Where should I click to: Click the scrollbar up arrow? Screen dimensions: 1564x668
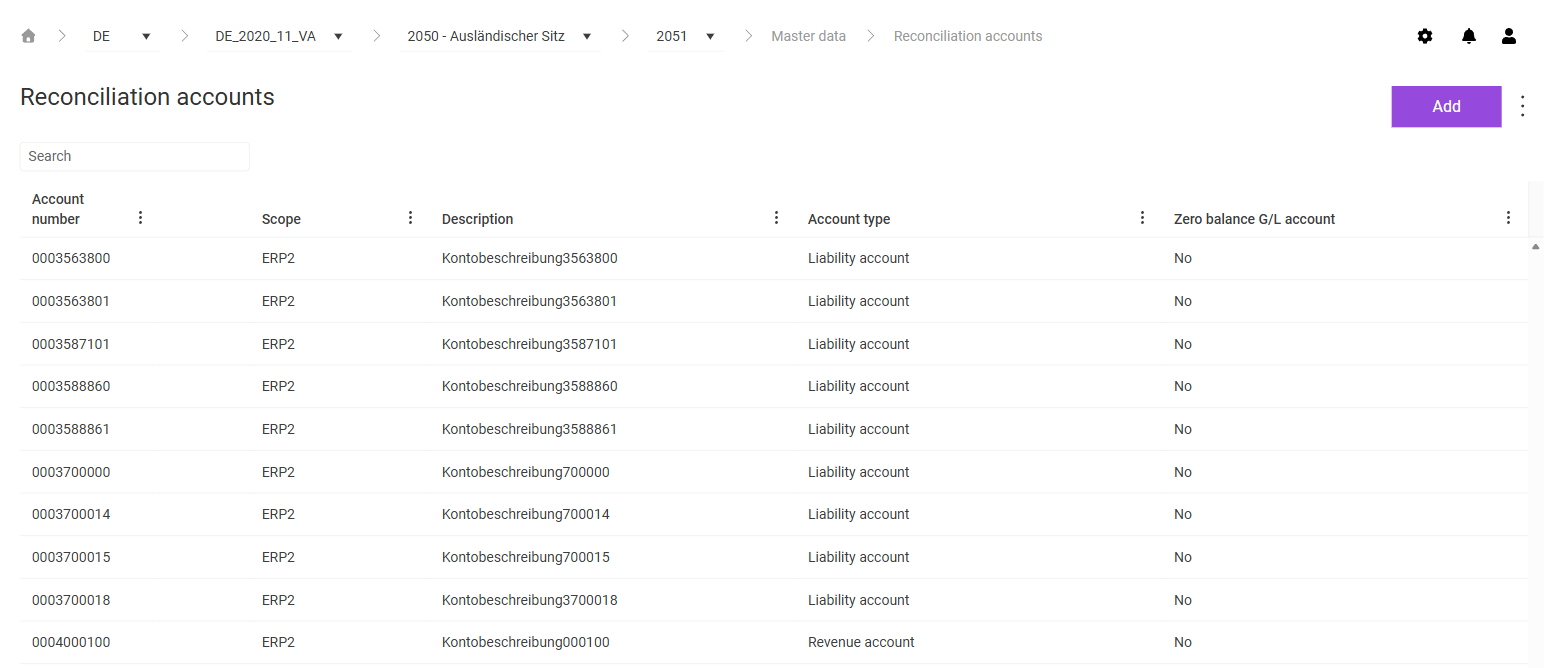point(1536,246)
